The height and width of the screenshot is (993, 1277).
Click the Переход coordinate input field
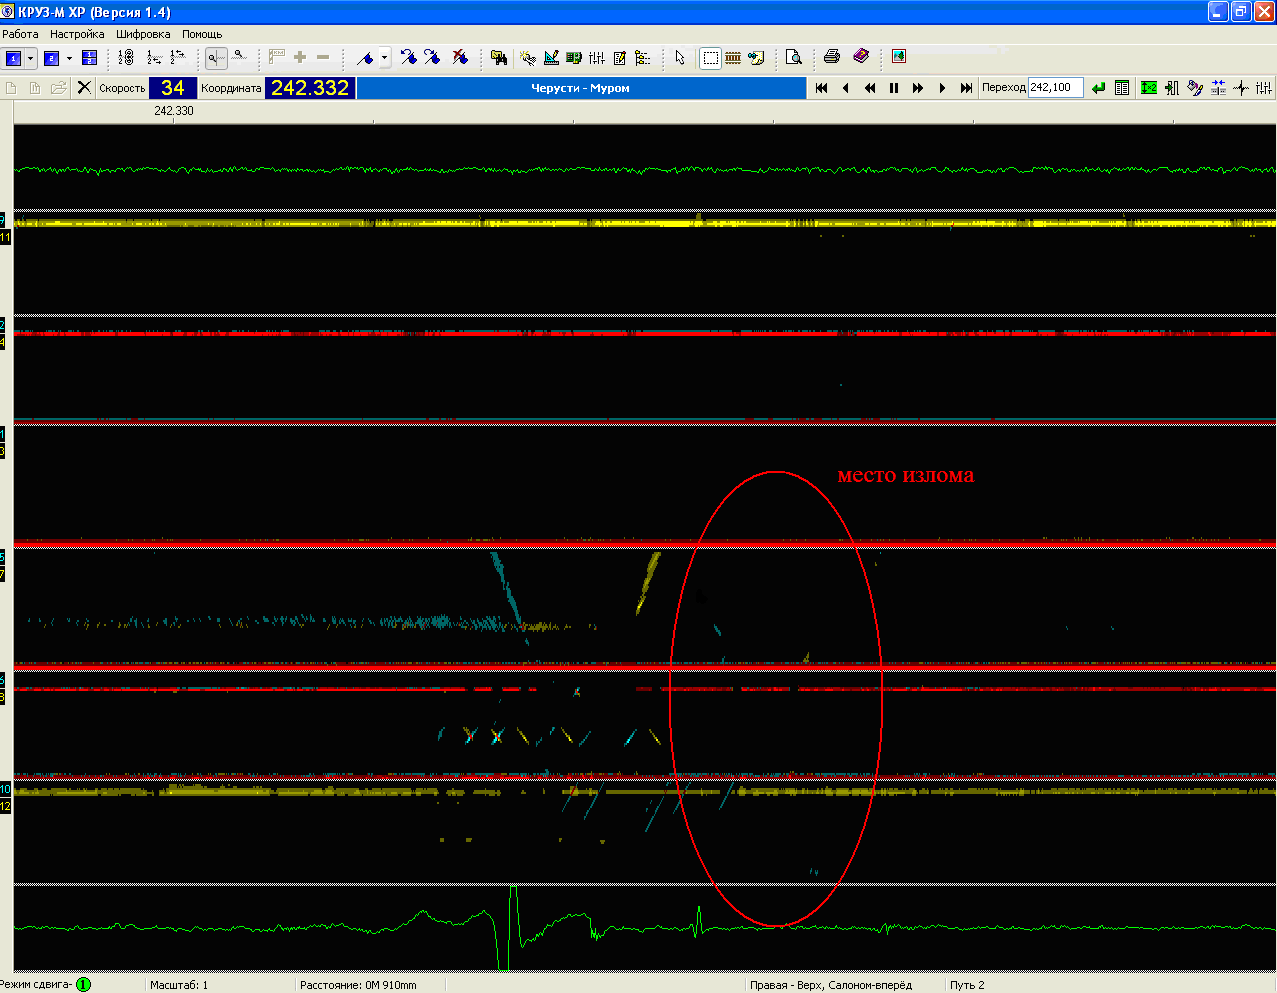tap(1056, 88)
